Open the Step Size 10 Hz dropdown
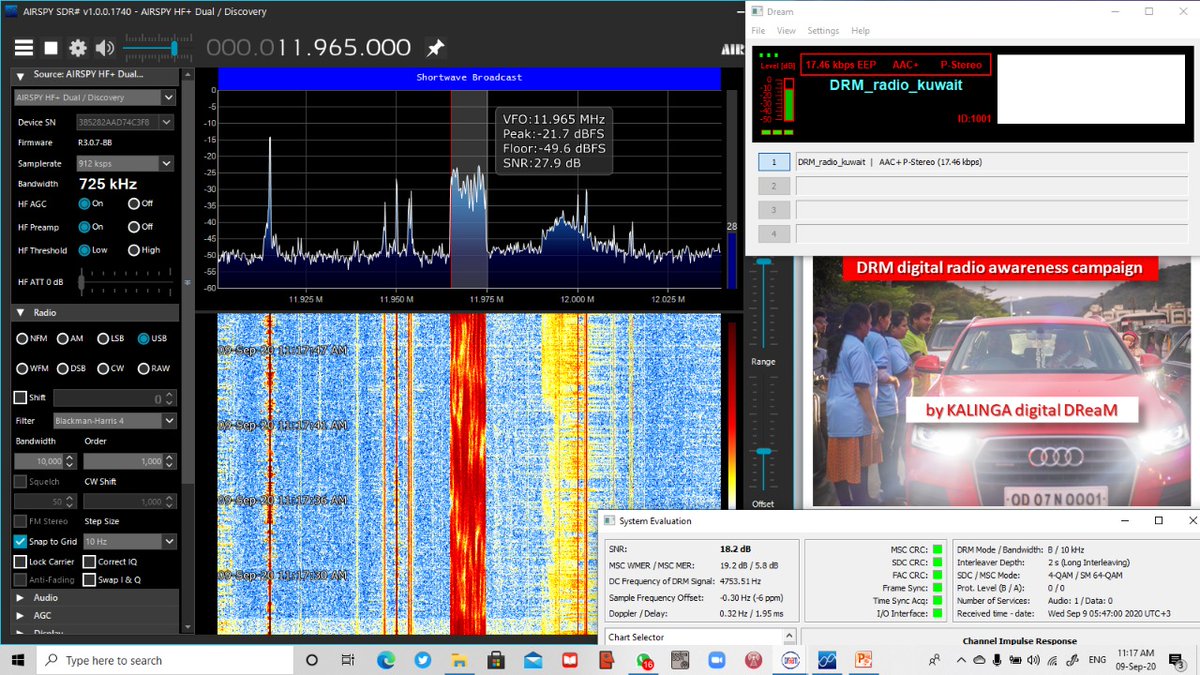1200x675 pixels. coord(130,541)
